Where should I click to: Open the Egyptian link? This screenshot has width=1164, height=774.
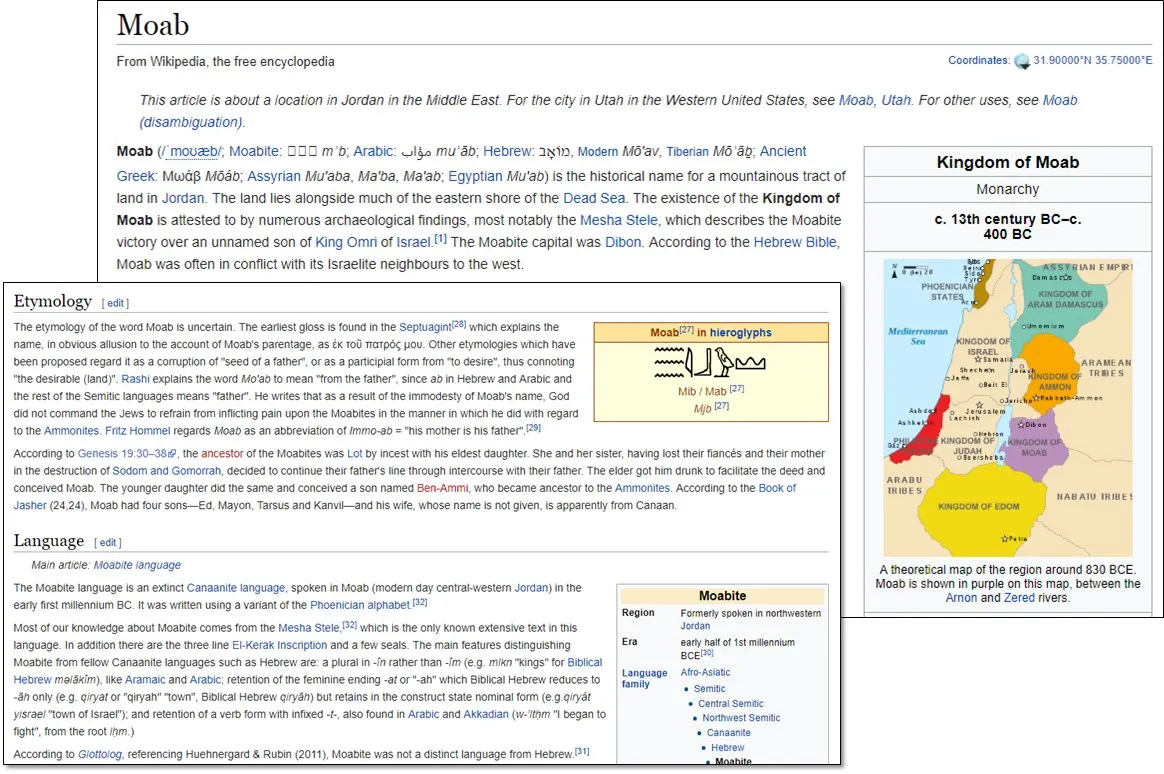coord(475,177)
